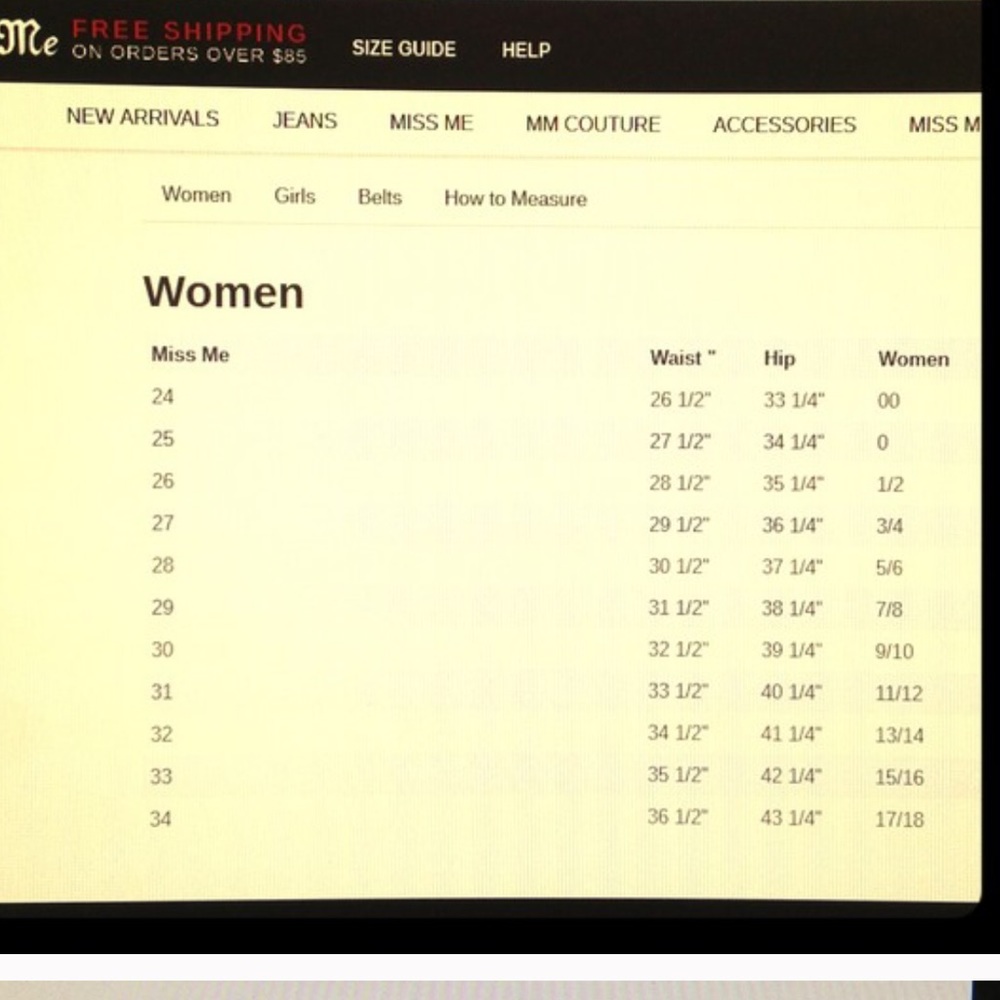Open the HELP link

pyautogui.click(x=526, y=50)
